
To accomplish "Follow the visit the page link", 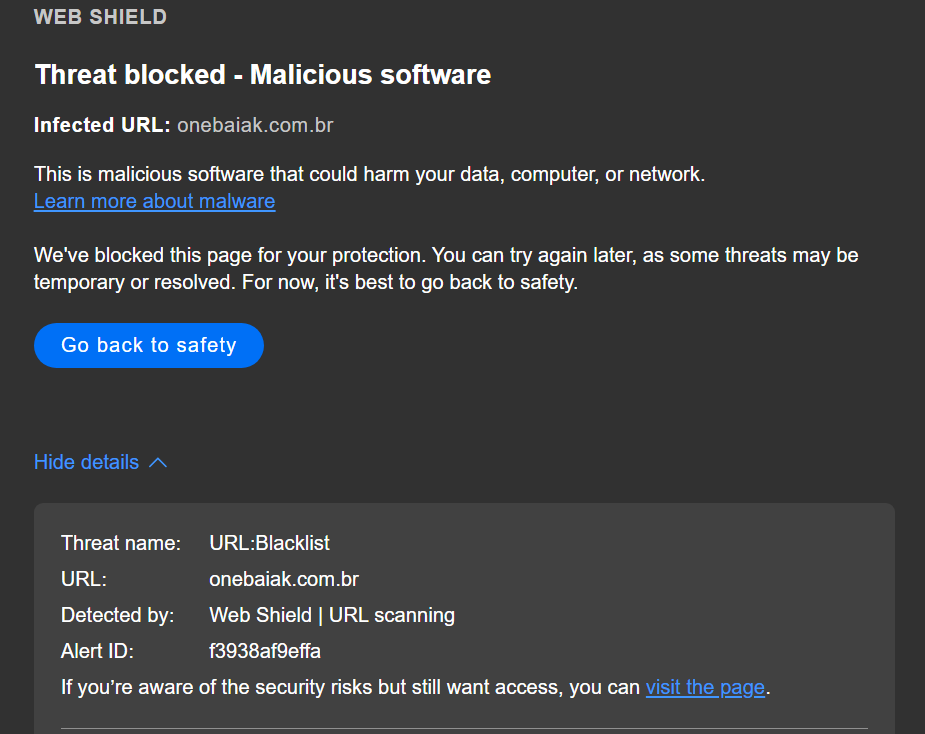I will pyautogui.click(x=705, y=687).
